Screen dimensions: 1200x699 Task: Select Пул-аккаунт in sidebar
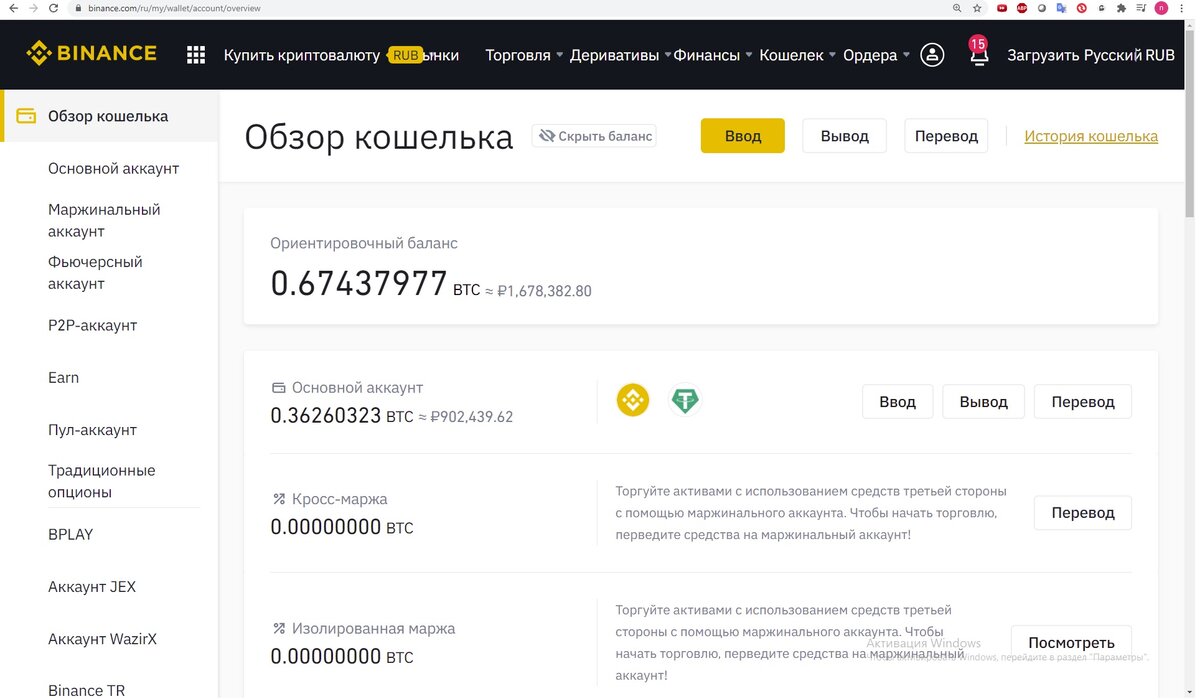pyautogui.click(x=92, y=429)
